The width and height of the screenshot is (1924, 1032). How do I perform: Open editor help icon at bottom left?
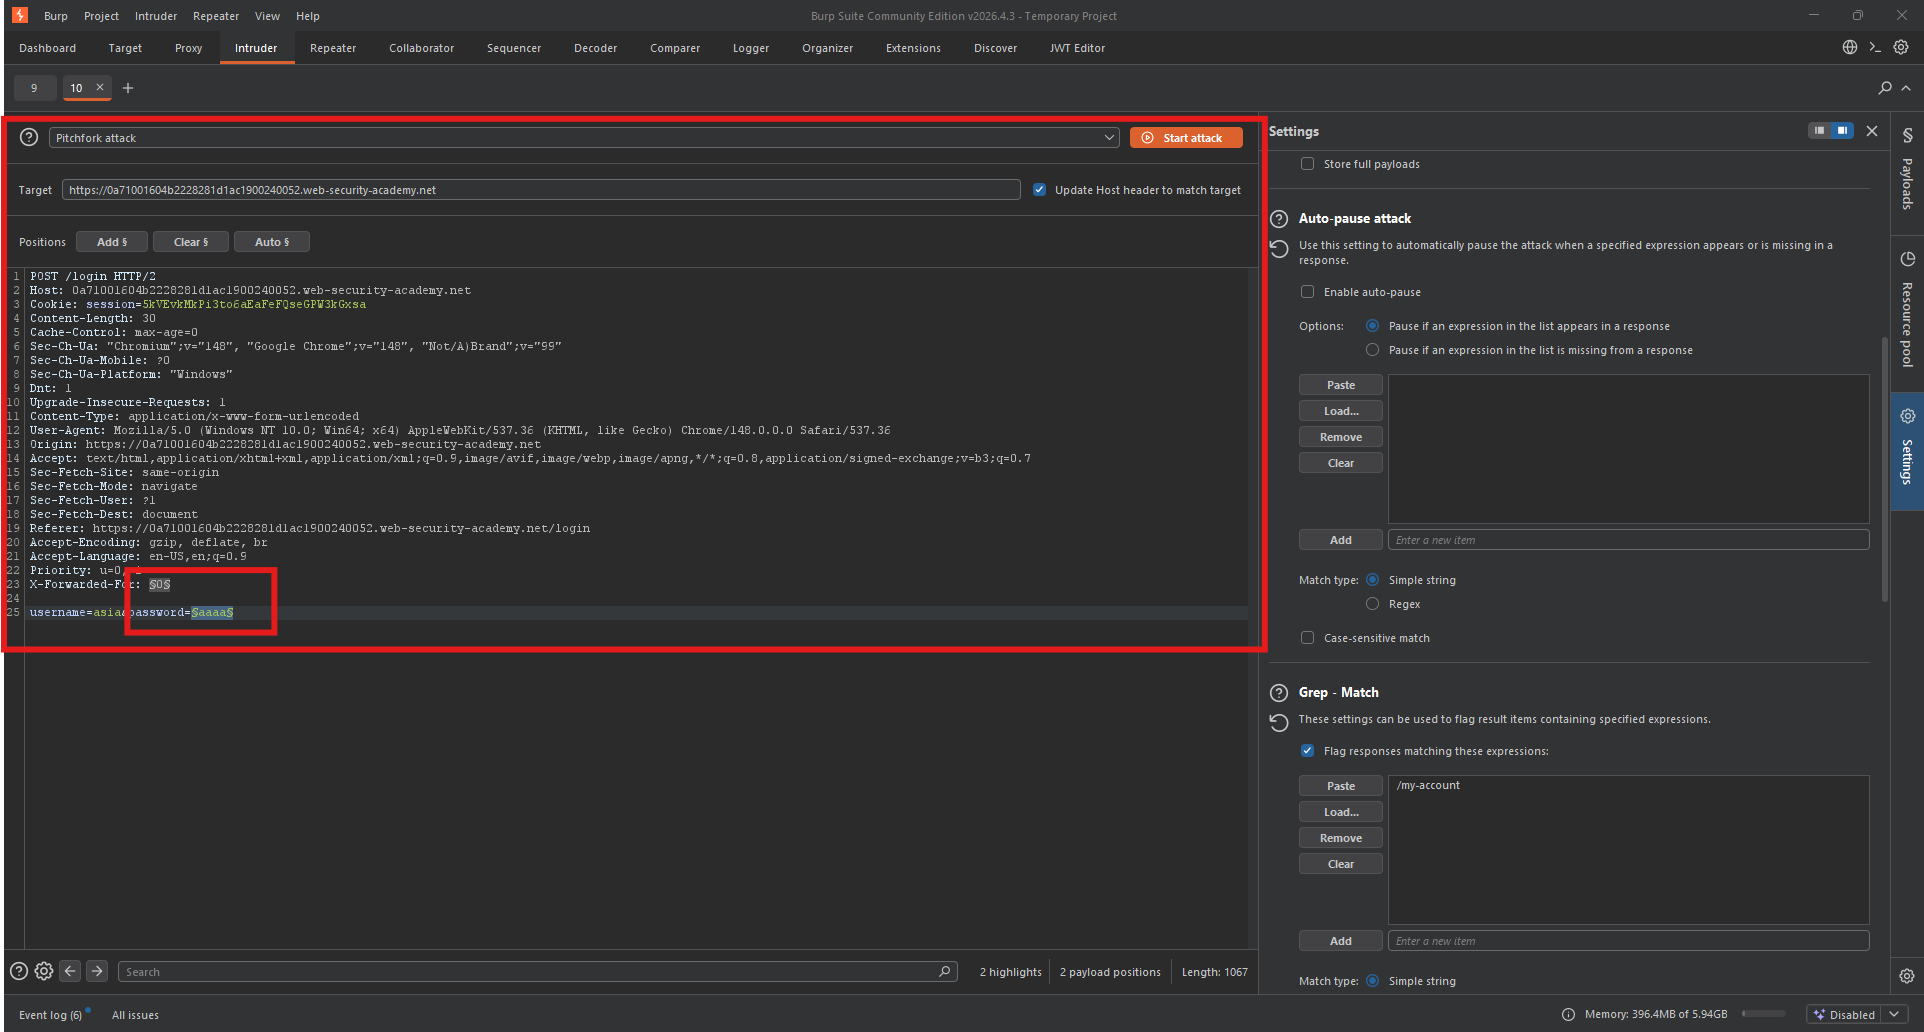19,971
